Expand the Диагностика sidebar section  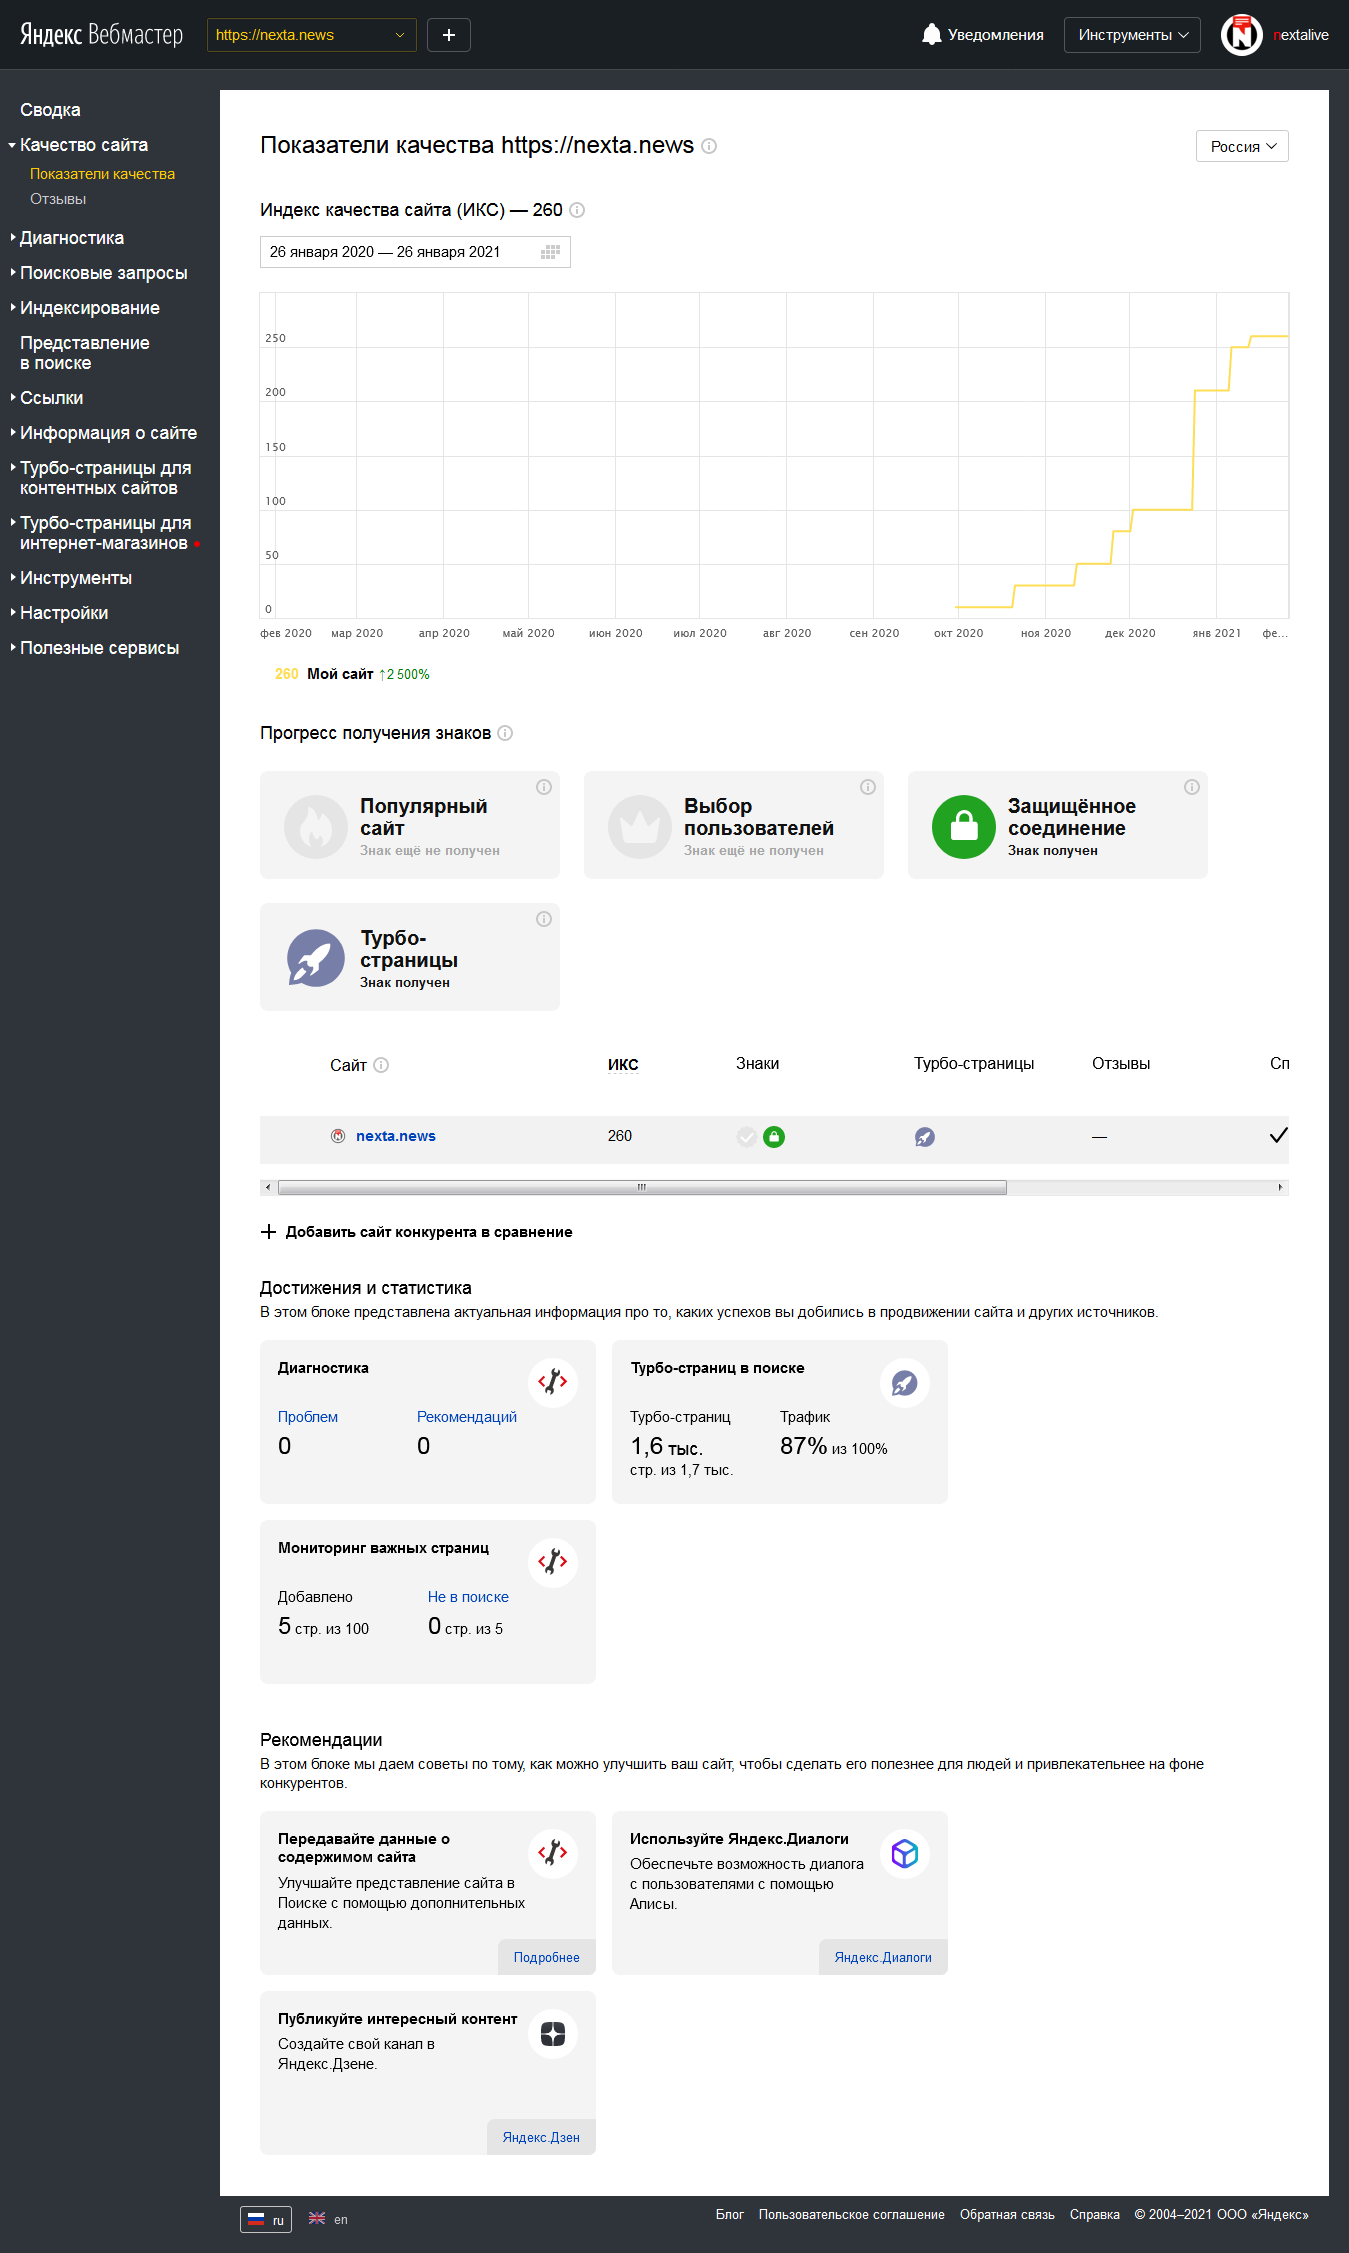point(72,238)
